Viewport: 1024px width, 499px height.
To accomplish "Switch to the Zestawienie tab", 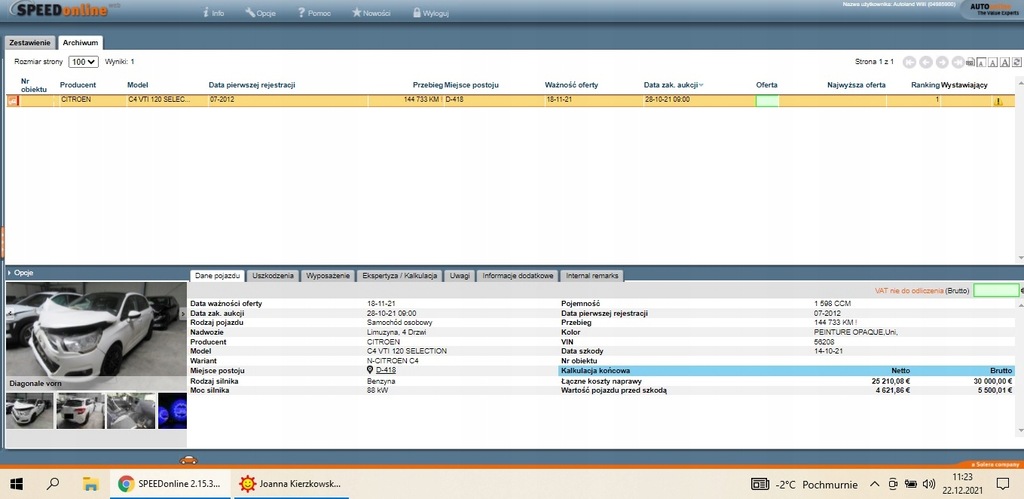I will [x=30, y=43].
